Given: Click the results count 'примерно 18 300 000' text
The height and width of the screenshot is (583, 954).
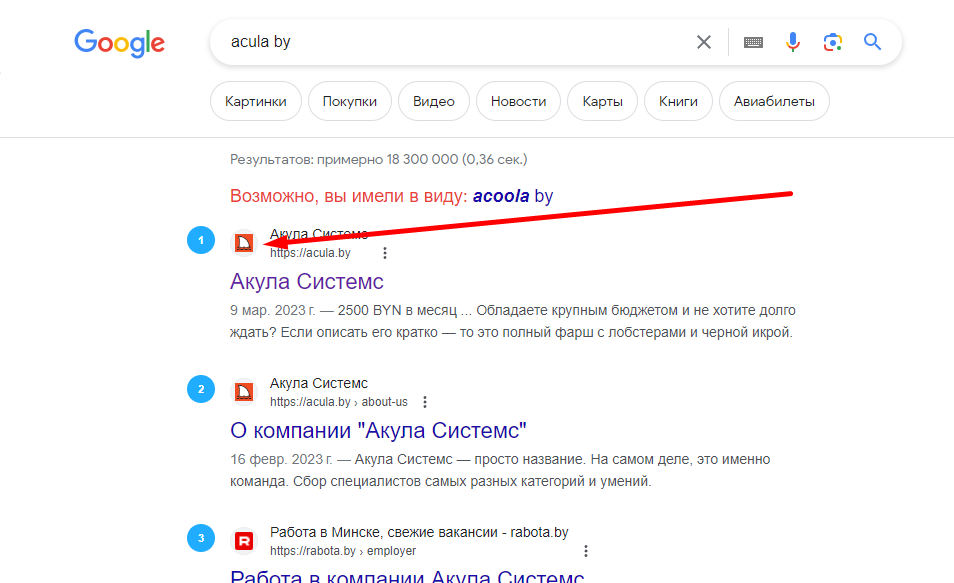Looking at the screenshot, I should click(x=388, y=159).
